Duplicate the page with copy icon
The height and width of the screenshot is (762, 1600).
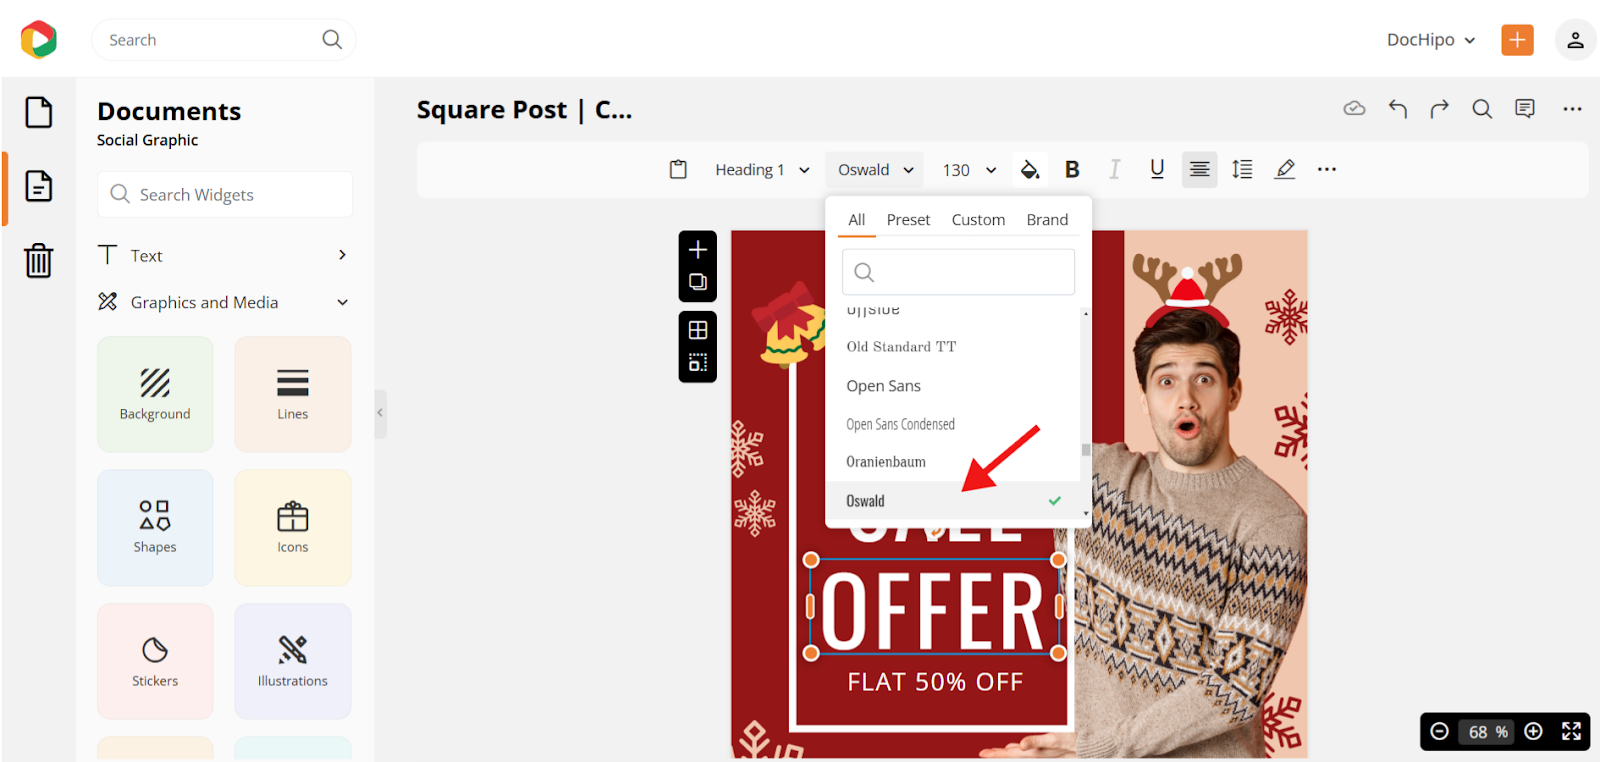point(698,282)
